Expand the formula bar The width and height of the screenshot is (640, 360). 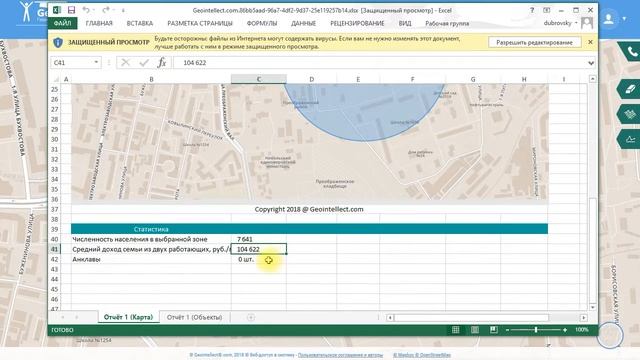(591, 63)
